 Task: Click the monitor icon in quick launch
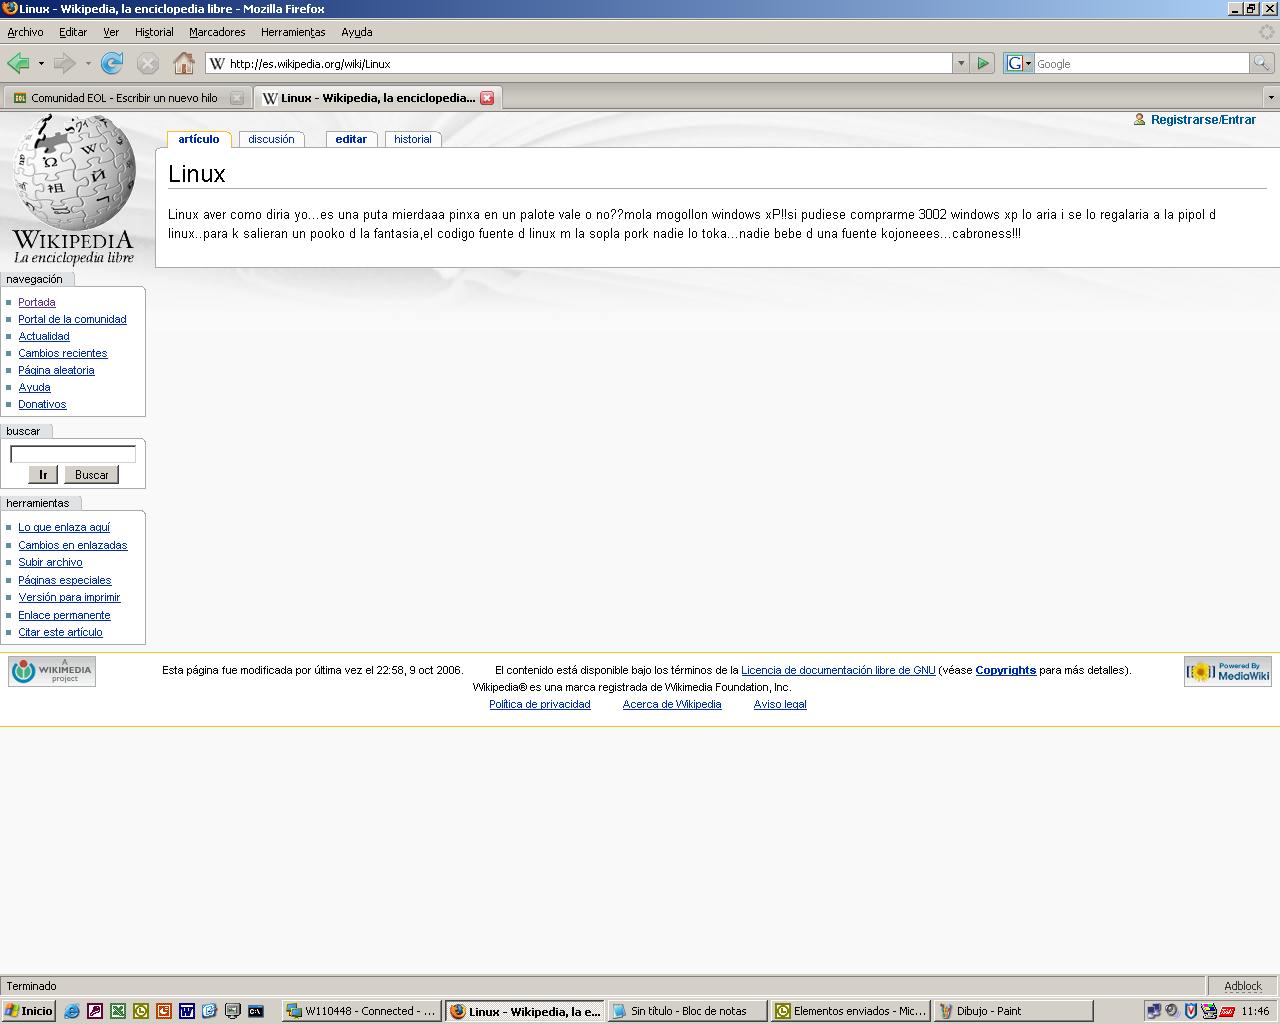233,1011
